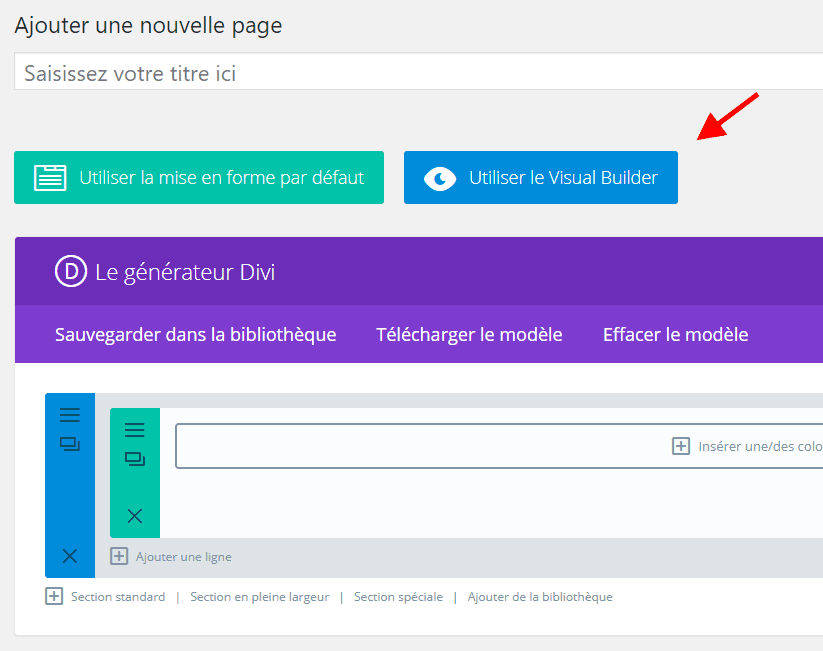The image size is (823, 651).
Task: Click the page title input field
Action: point(418,71)
